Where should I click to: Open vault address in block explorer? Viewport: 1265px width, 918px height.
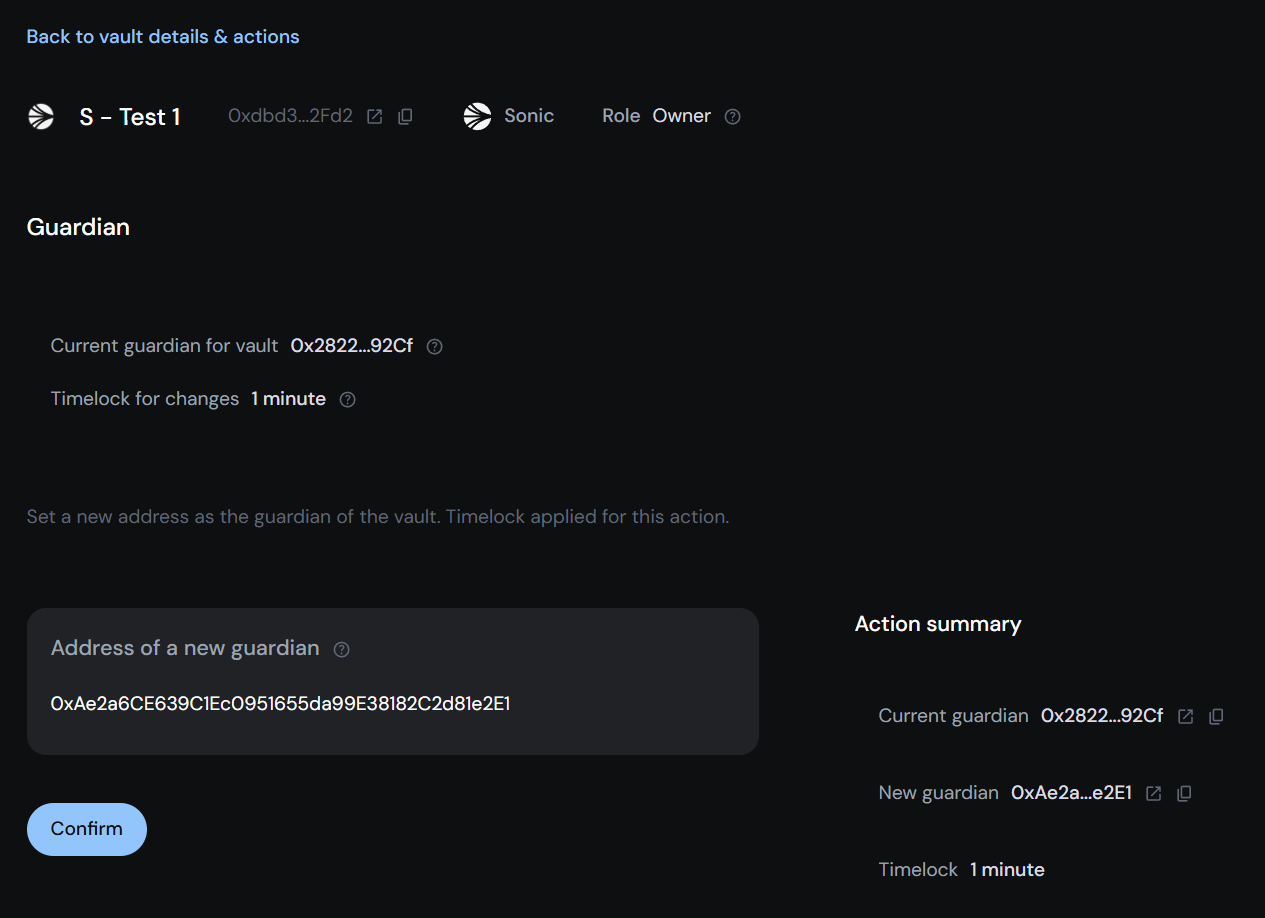(375, 117)
